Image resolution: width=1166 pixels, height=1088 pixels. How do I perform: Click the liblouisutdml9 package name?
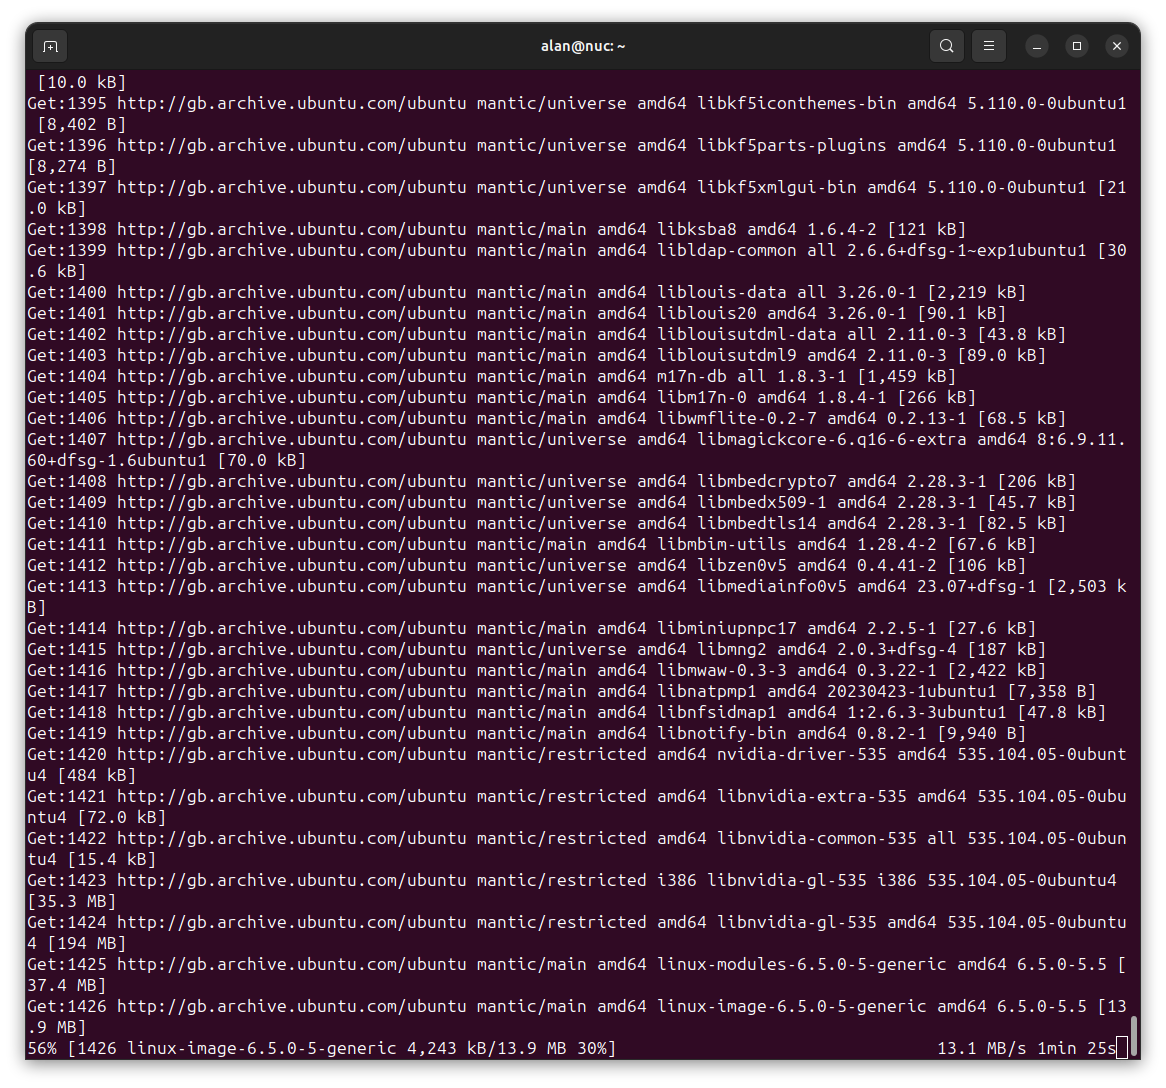click(727, 355)
